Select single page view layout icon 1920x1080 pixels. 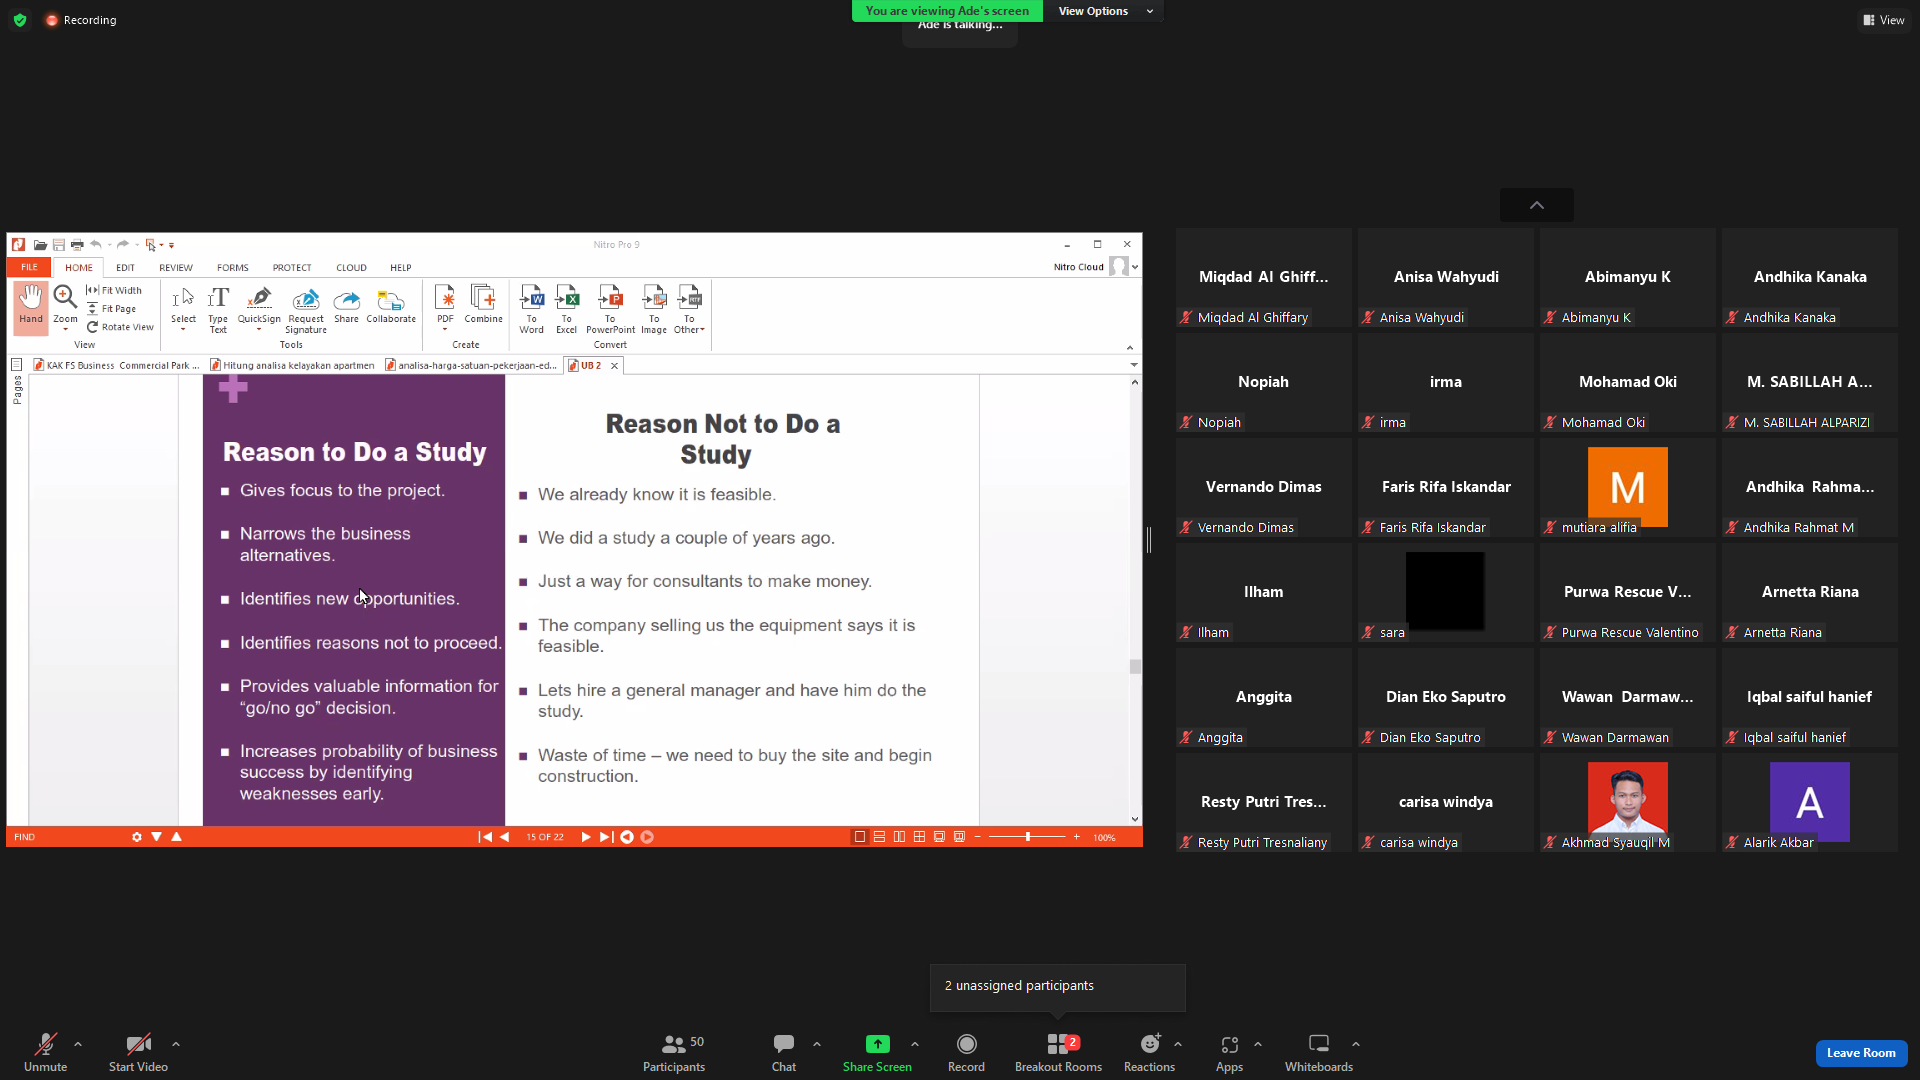[x=860, y=837]
